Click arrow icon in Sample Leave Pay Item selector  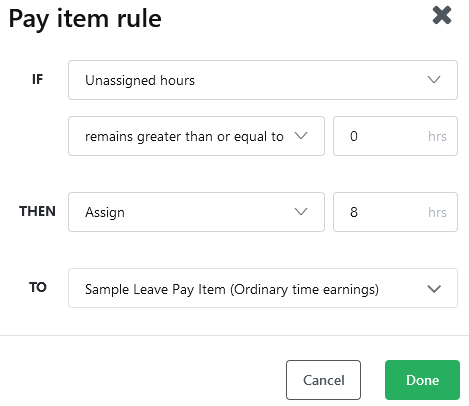tap(434, 289)
